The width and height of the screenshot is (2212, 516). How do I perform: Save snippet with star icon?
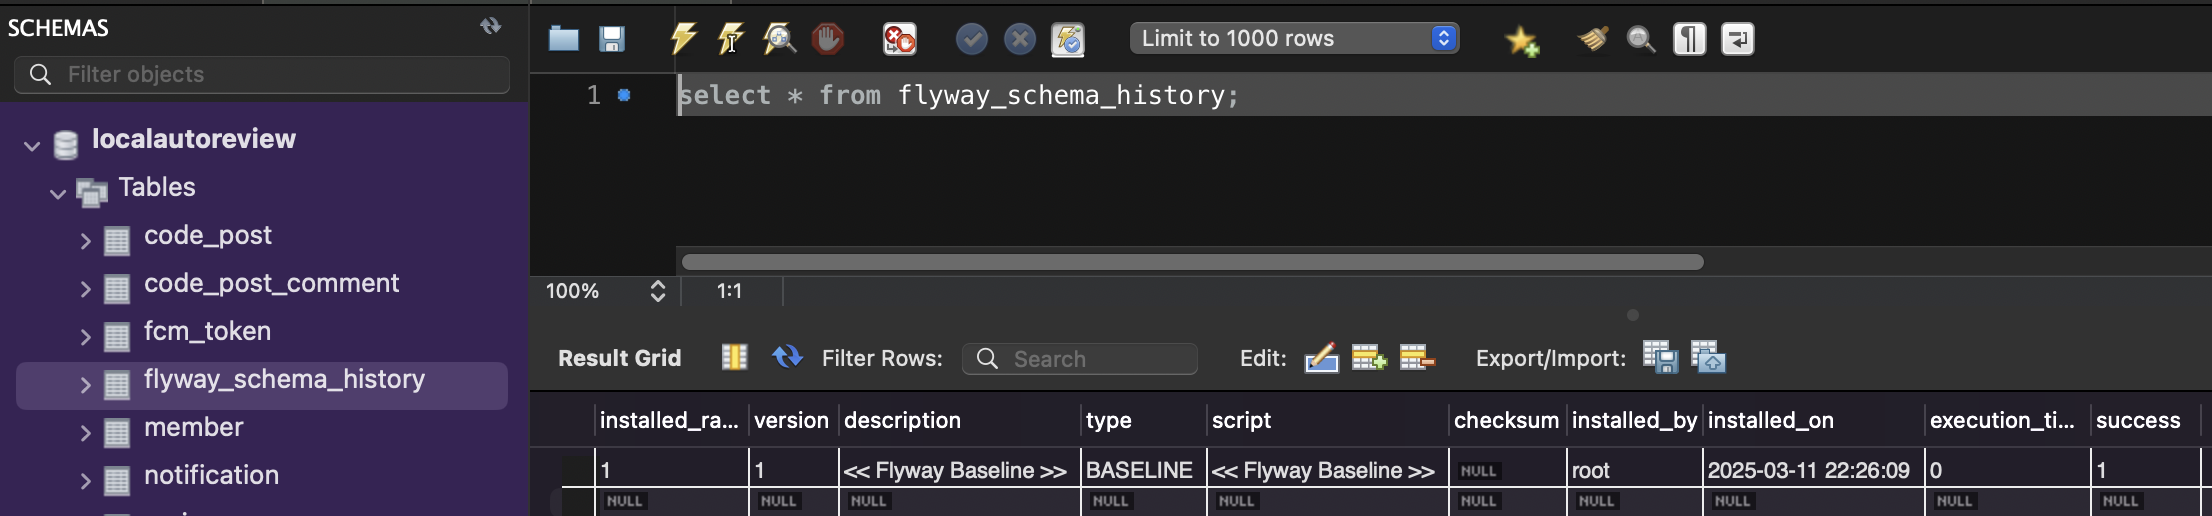(x=1522, y=40)
